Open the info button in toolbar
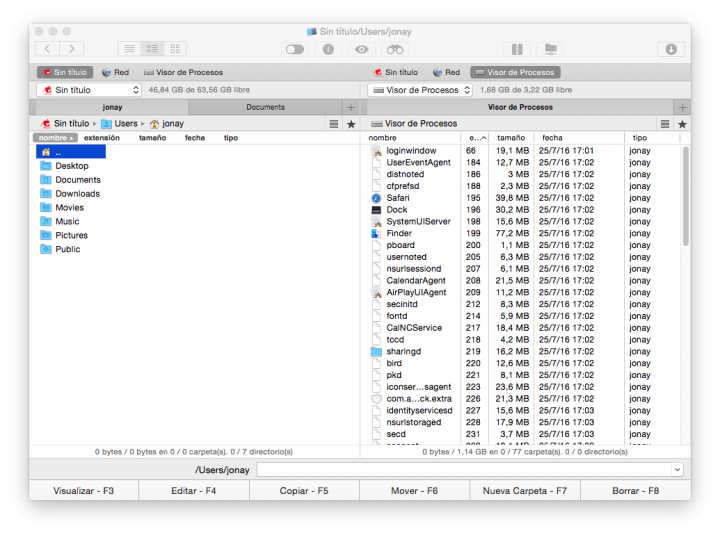The height and width of the screenshot is (535, 720). pyautogui.click(x=328, y=49)
